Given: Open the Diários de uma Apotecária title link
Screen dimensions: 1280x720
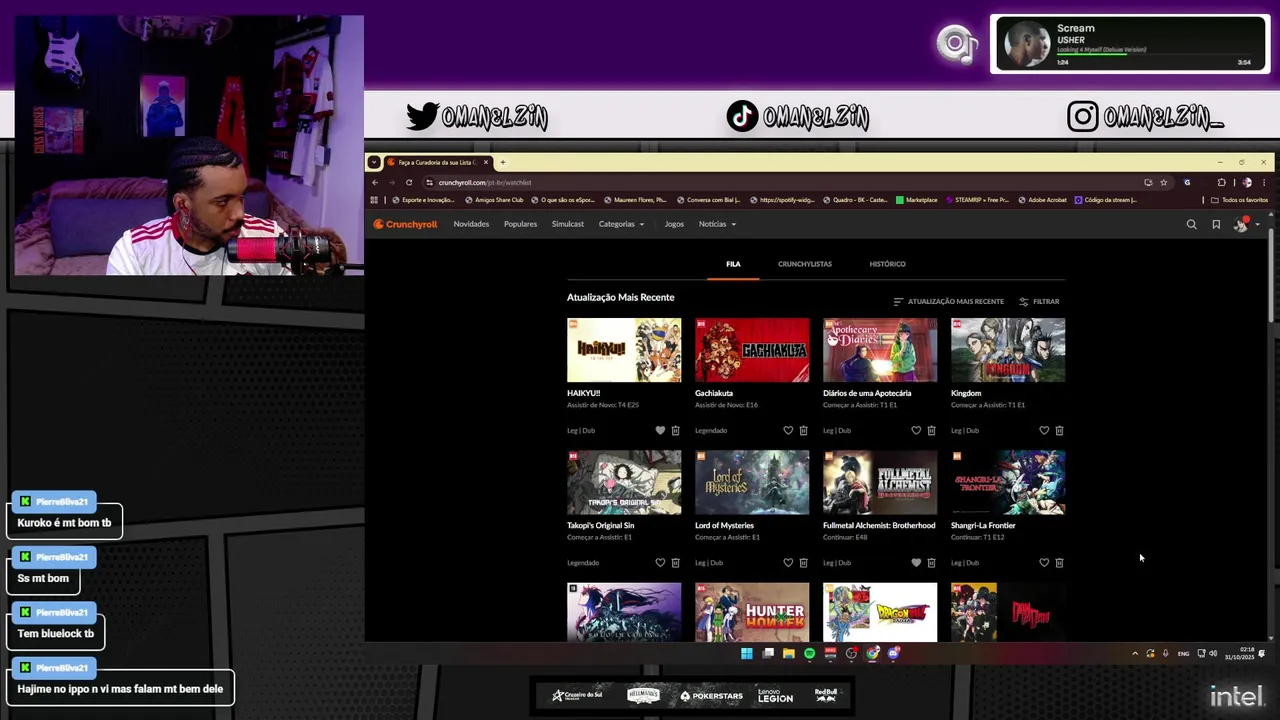Looking at the screenshot, I should point(867,393).
